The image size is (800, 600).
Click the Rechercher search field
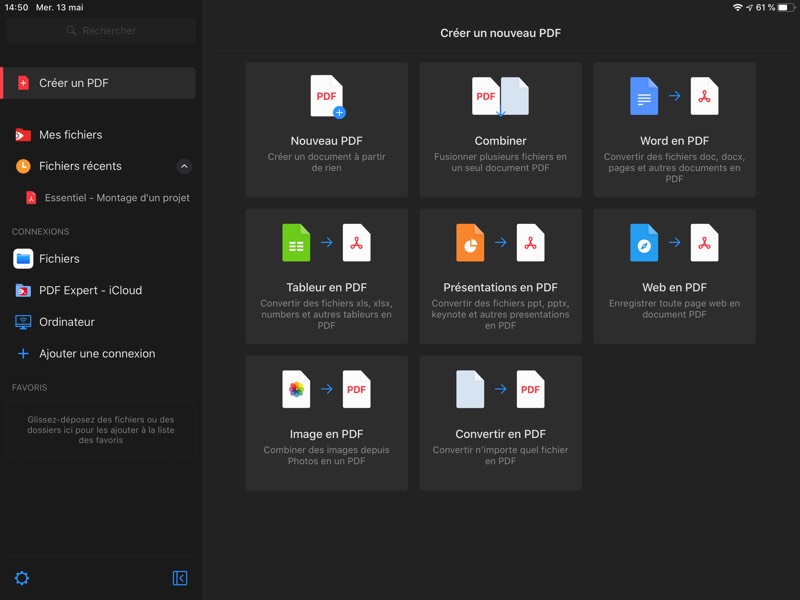pyautogui.click(x=101, y=31)
